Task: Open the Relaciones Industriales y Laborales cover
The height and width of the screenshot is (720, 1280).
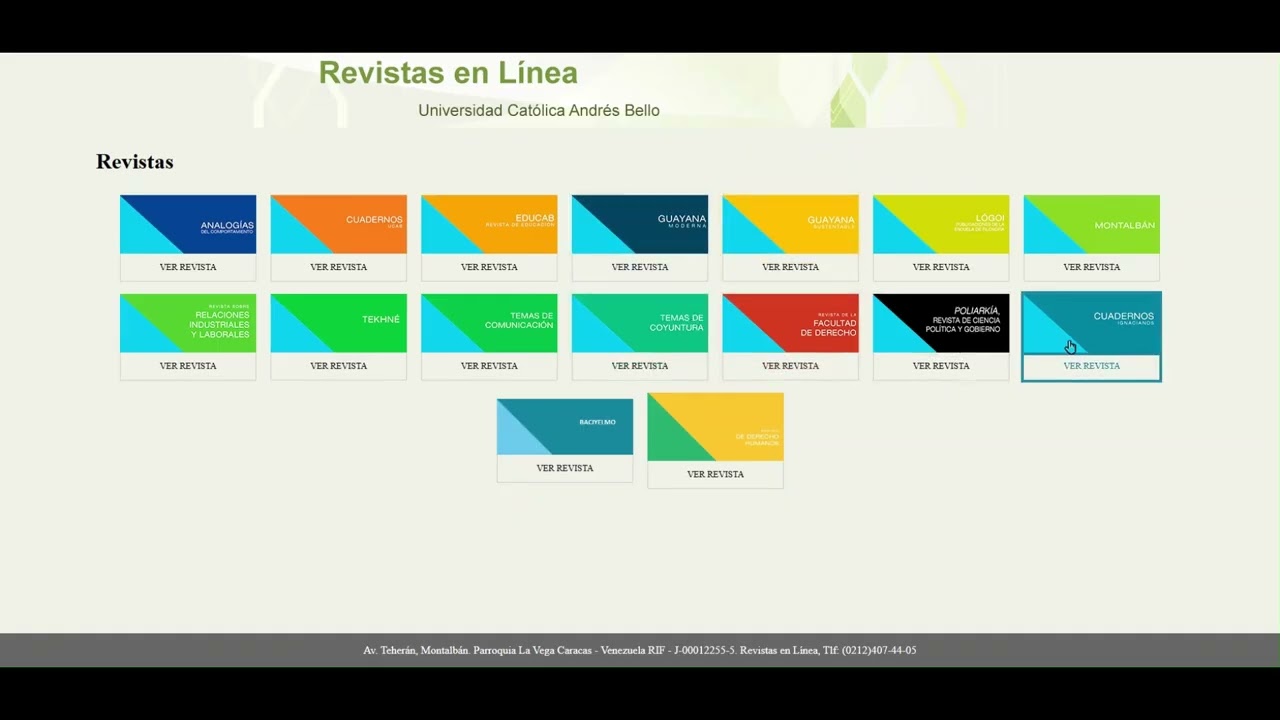Action: click(x=188, y=323)
